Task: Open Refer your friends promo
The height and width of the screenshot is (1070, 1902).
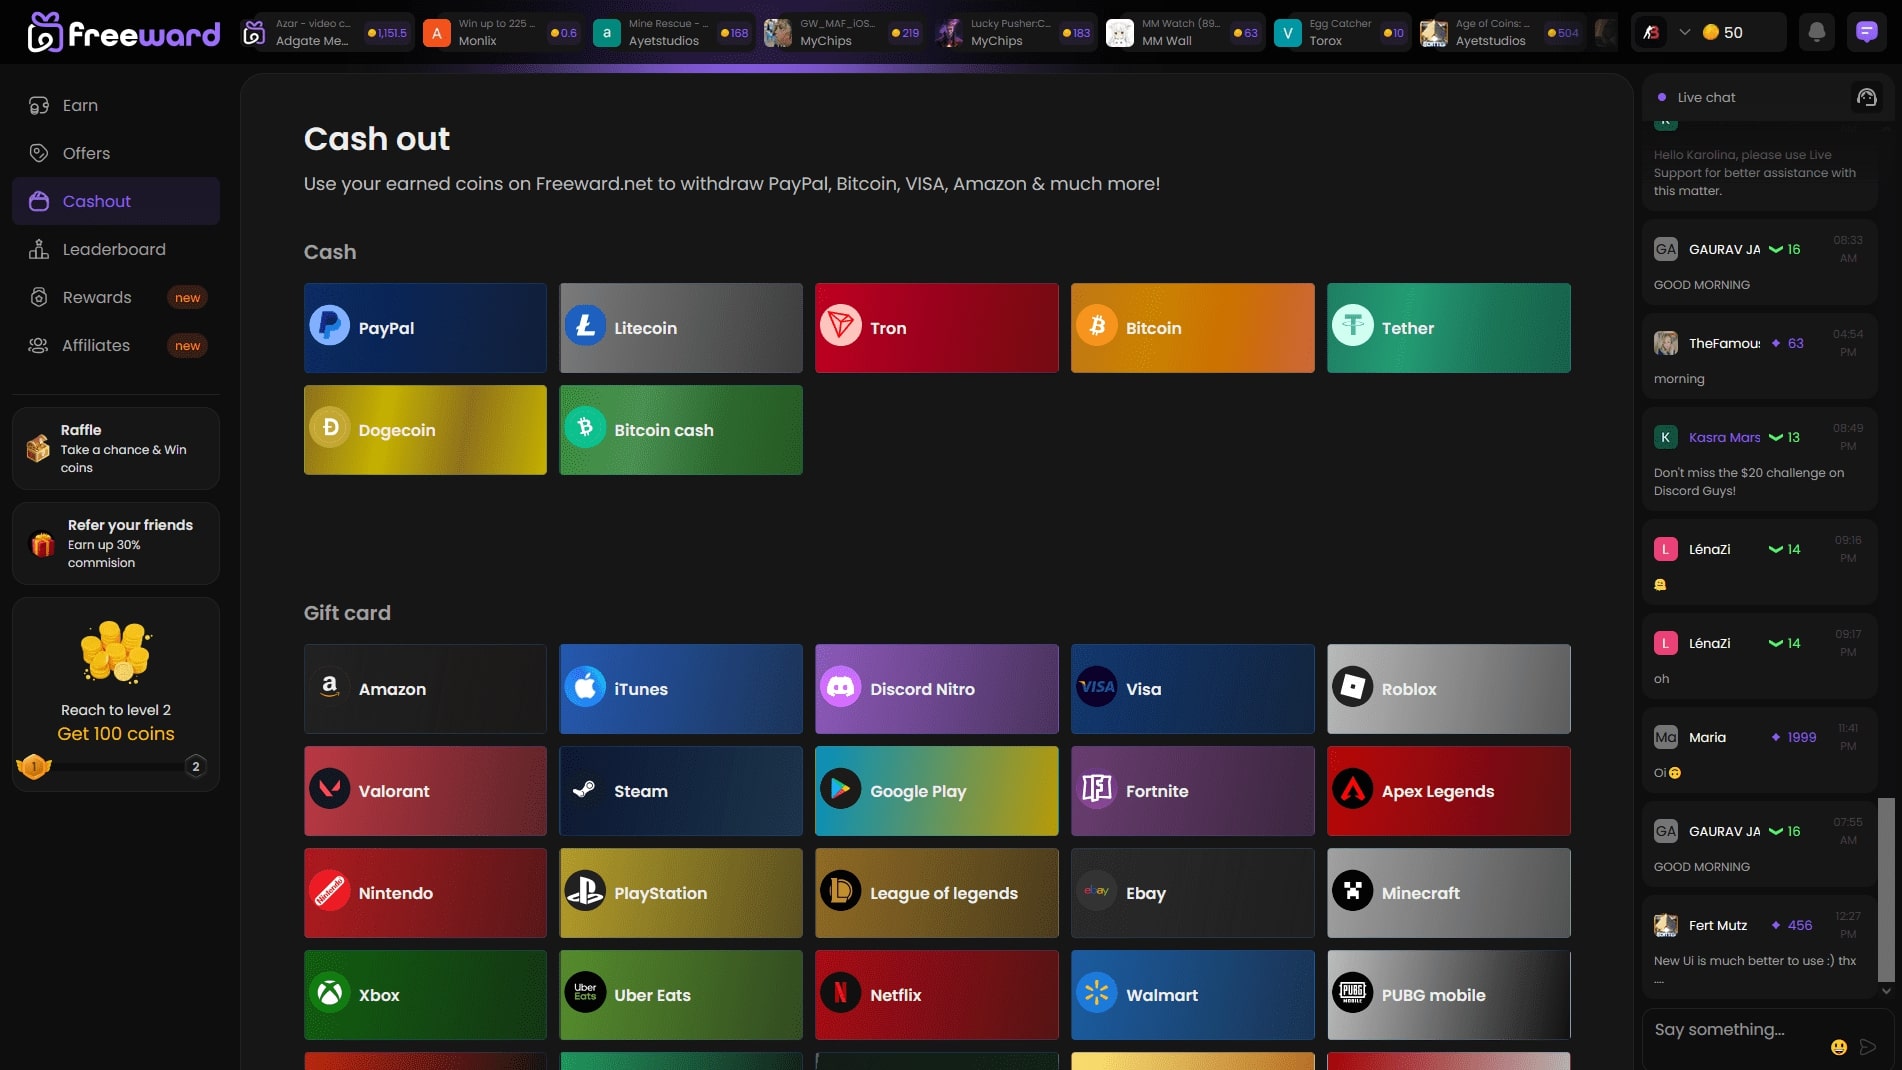Action: click(116, 543)
